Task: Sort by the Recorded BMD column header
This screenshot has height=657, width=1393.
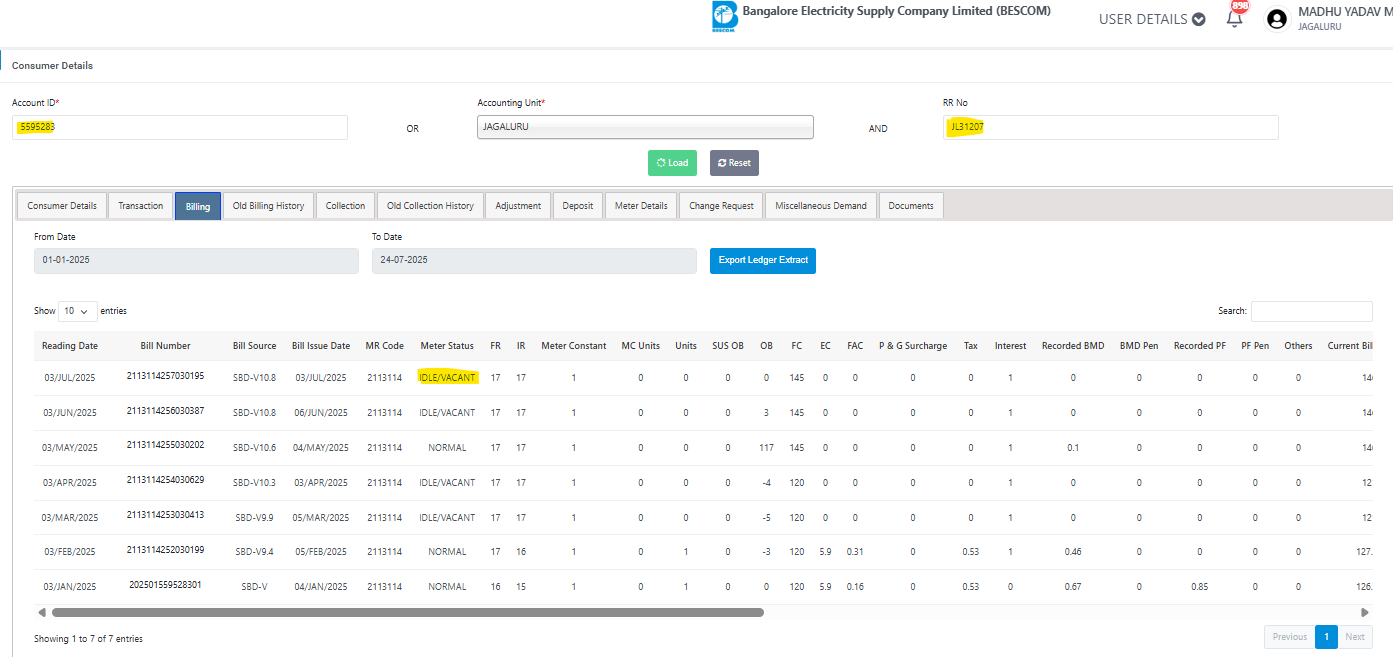Action: point(1073,346)
